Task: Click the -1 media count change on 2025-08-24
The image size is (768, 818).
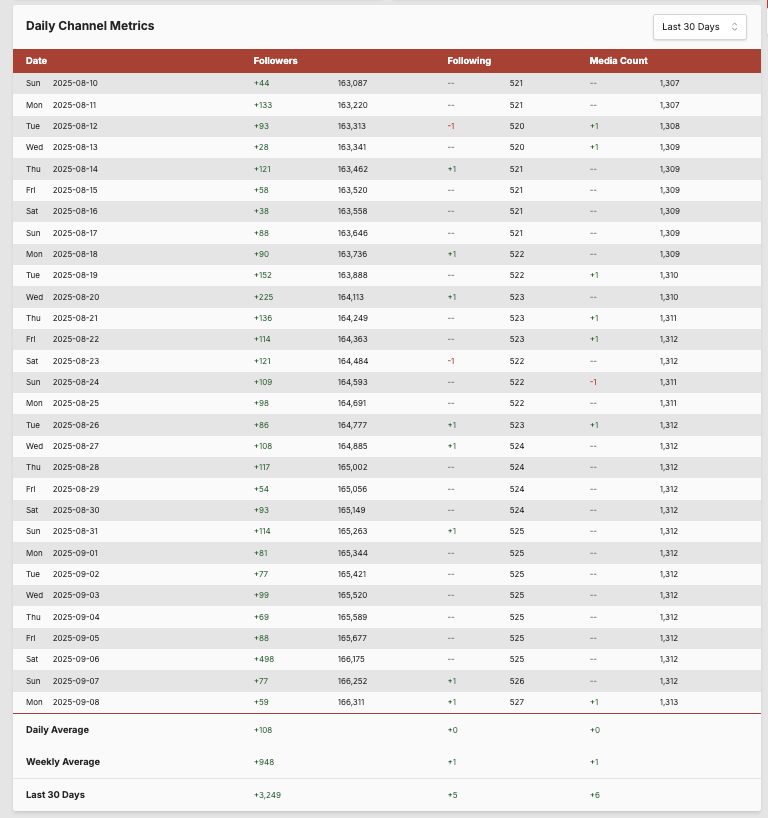Action: (x=593, y=382)
